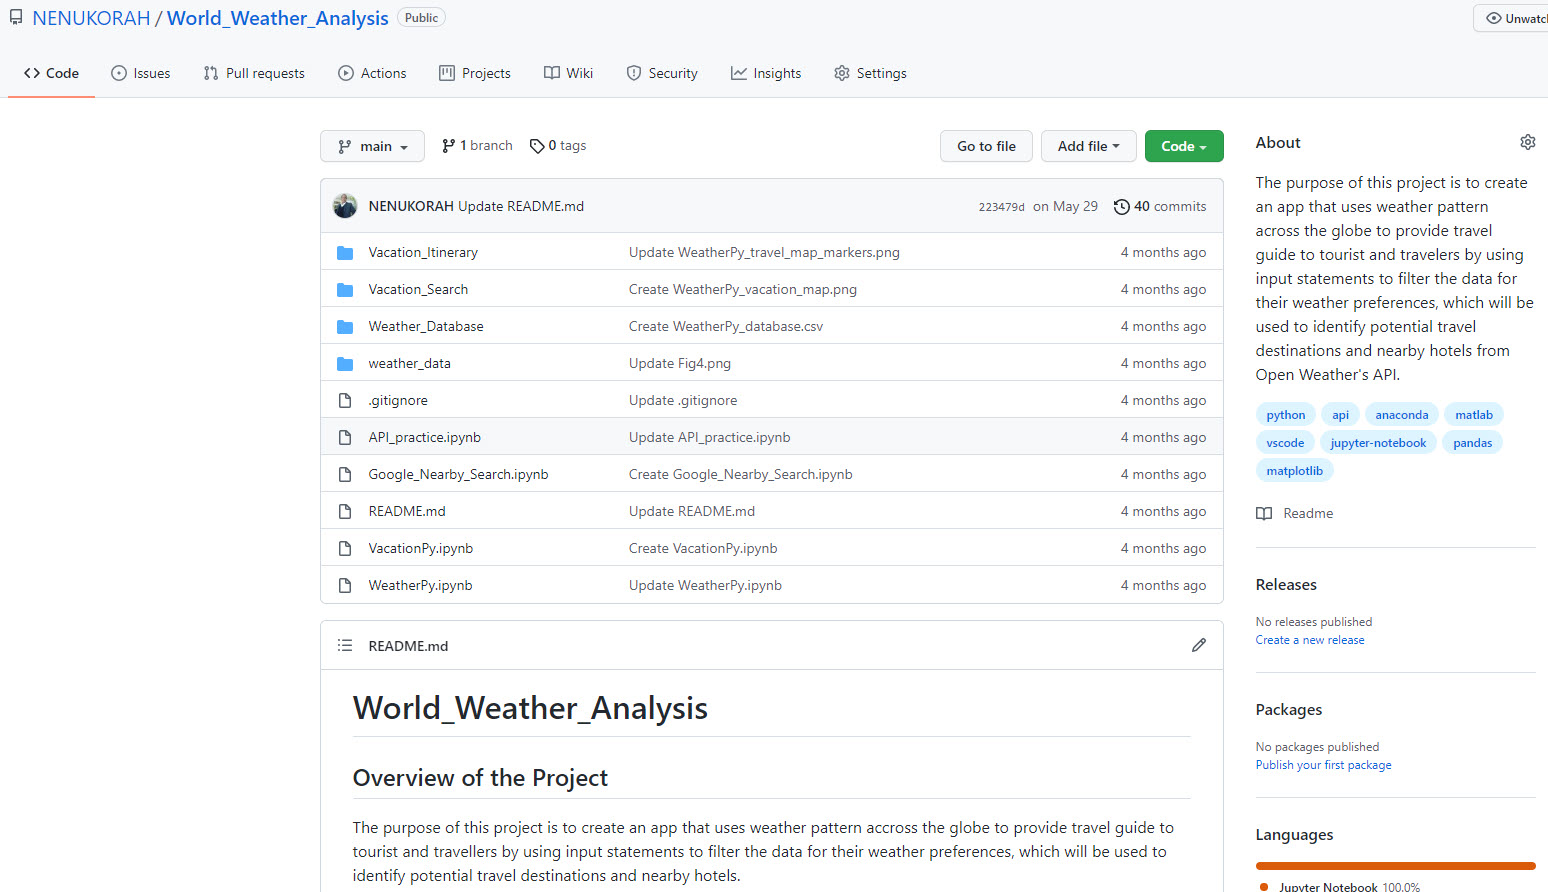The height and width of the screenshot is (892, 1548).
Task: Open the Insights tab
Action: (x=766, y=73)
